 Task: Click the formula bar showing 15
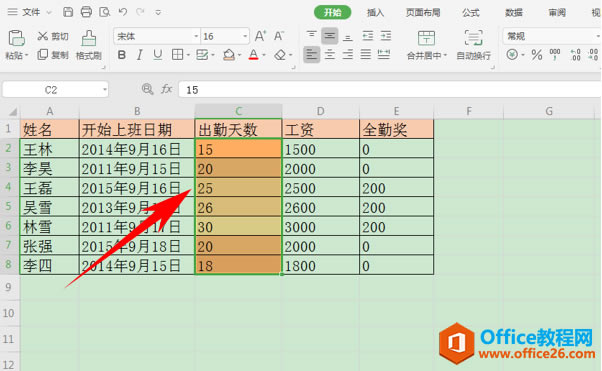(x=390, y=90)
